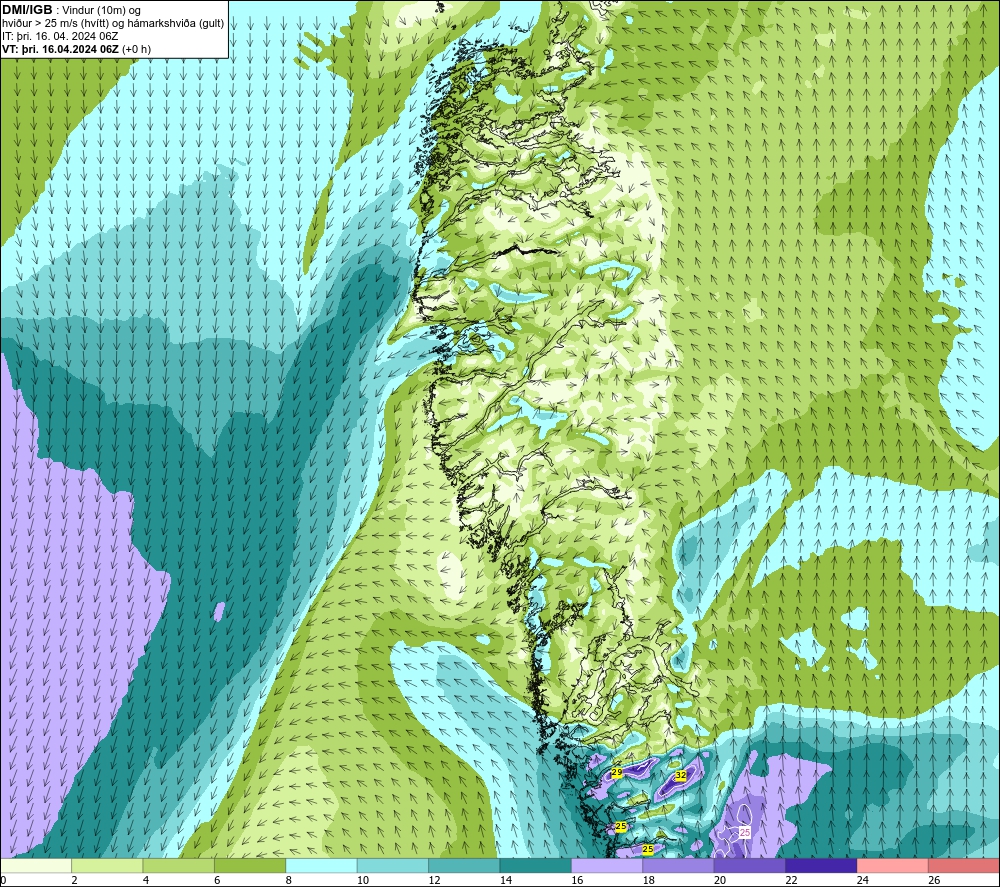Click the 'VT: þri. 16.04.2024 06Z' line
Screen dimensions: 1000x887
point(60,49)
